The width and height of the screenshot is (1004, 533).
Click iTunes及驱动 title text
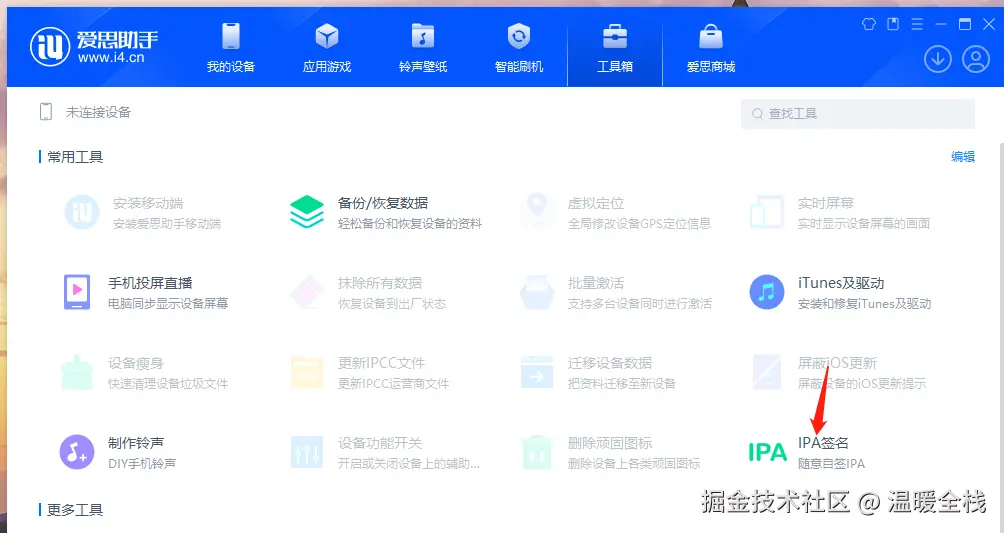841,283
